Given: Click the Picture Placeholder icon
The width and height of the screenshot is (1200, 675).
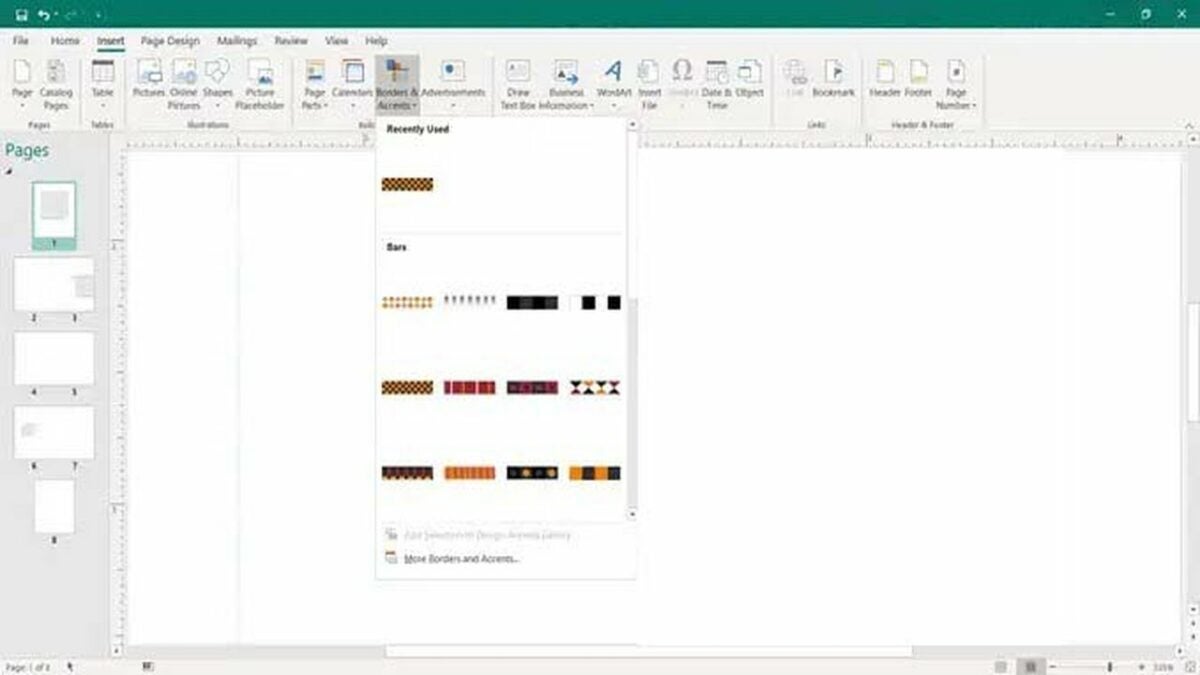Looking at the screenshot, I should (260, 82).
